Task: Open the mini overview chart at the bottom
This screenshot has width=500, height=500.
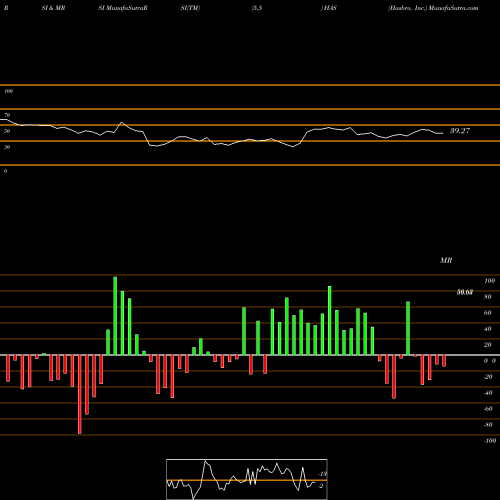Action: (247, 479)
